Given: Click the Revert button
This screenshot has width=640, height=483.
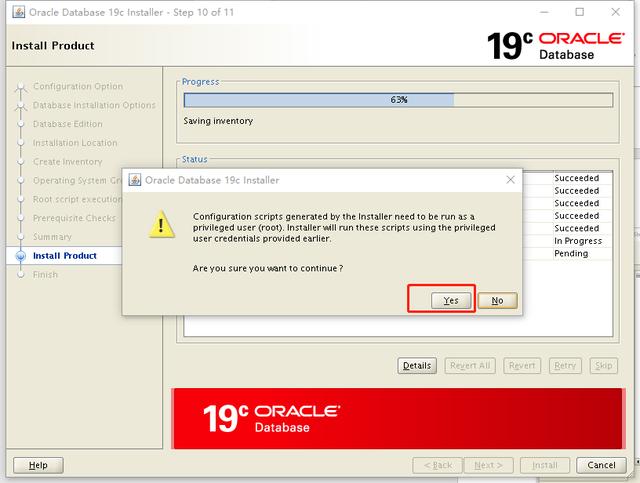Looking at the screenshot, I should click(522, 365).
